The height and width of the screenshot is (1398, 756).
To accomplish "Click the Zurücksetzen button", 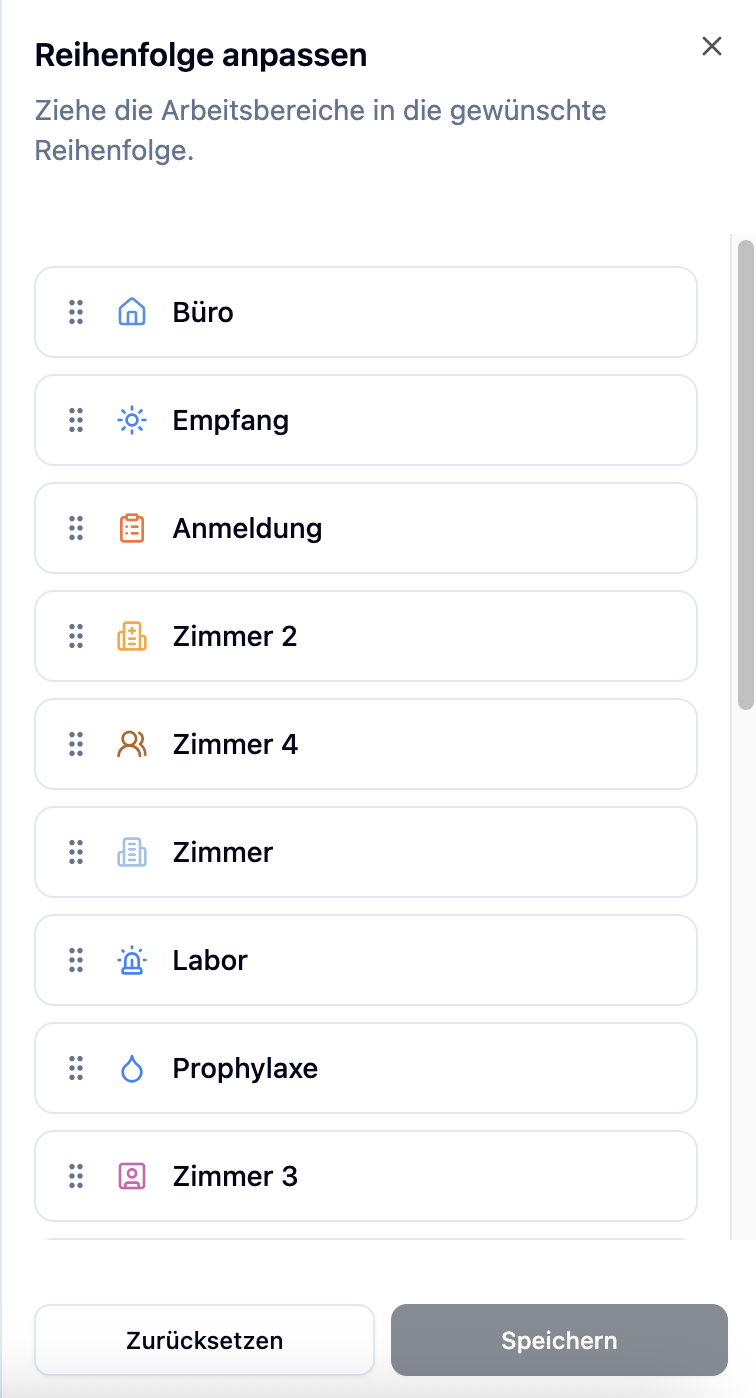I will [x=204, y=1340].
